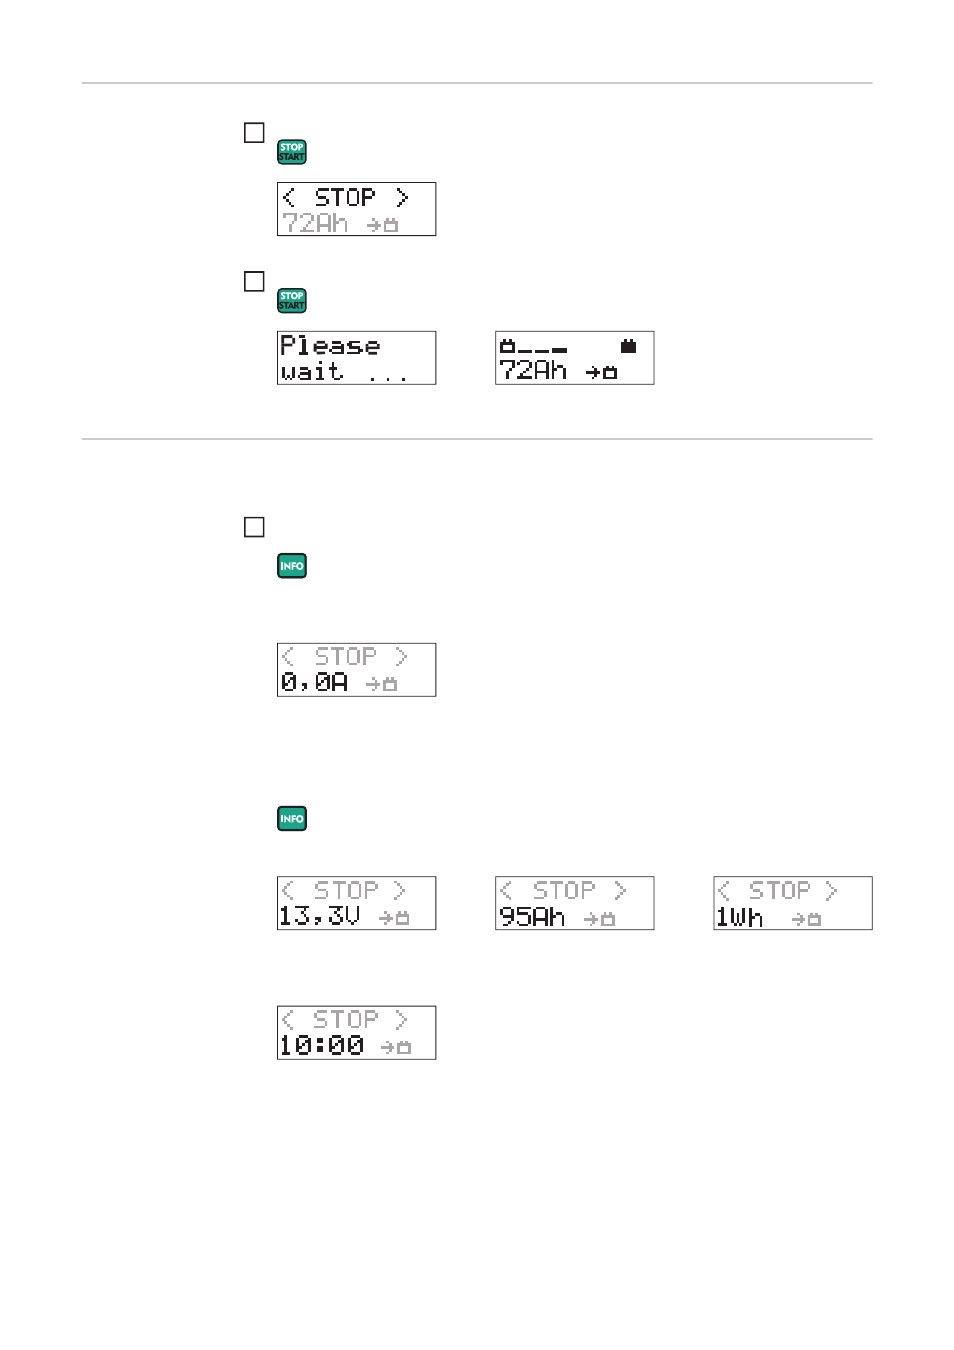Screen dimensions: 954x1350
Task: Select the 1Wh energy display
Action: [792, 903]
